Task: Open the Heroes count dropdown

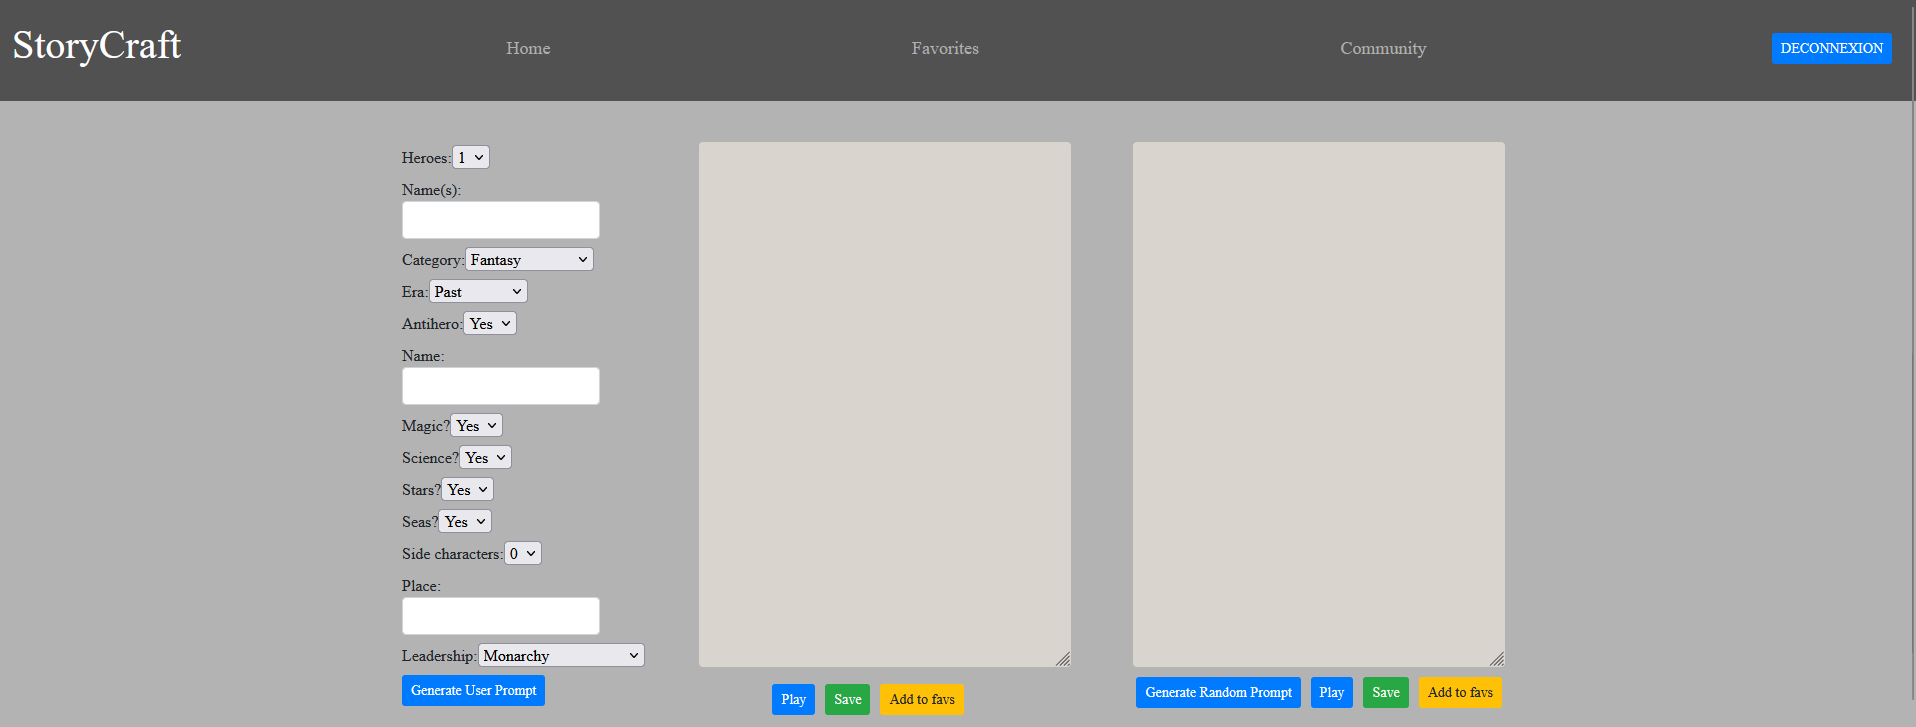Action: pyautogui.click(x=470, y=158)
